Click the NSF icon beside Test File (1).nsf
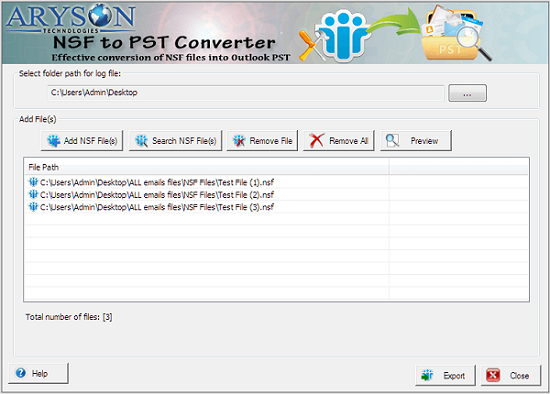This screenshot has height=394, width=550. point(33,182)
